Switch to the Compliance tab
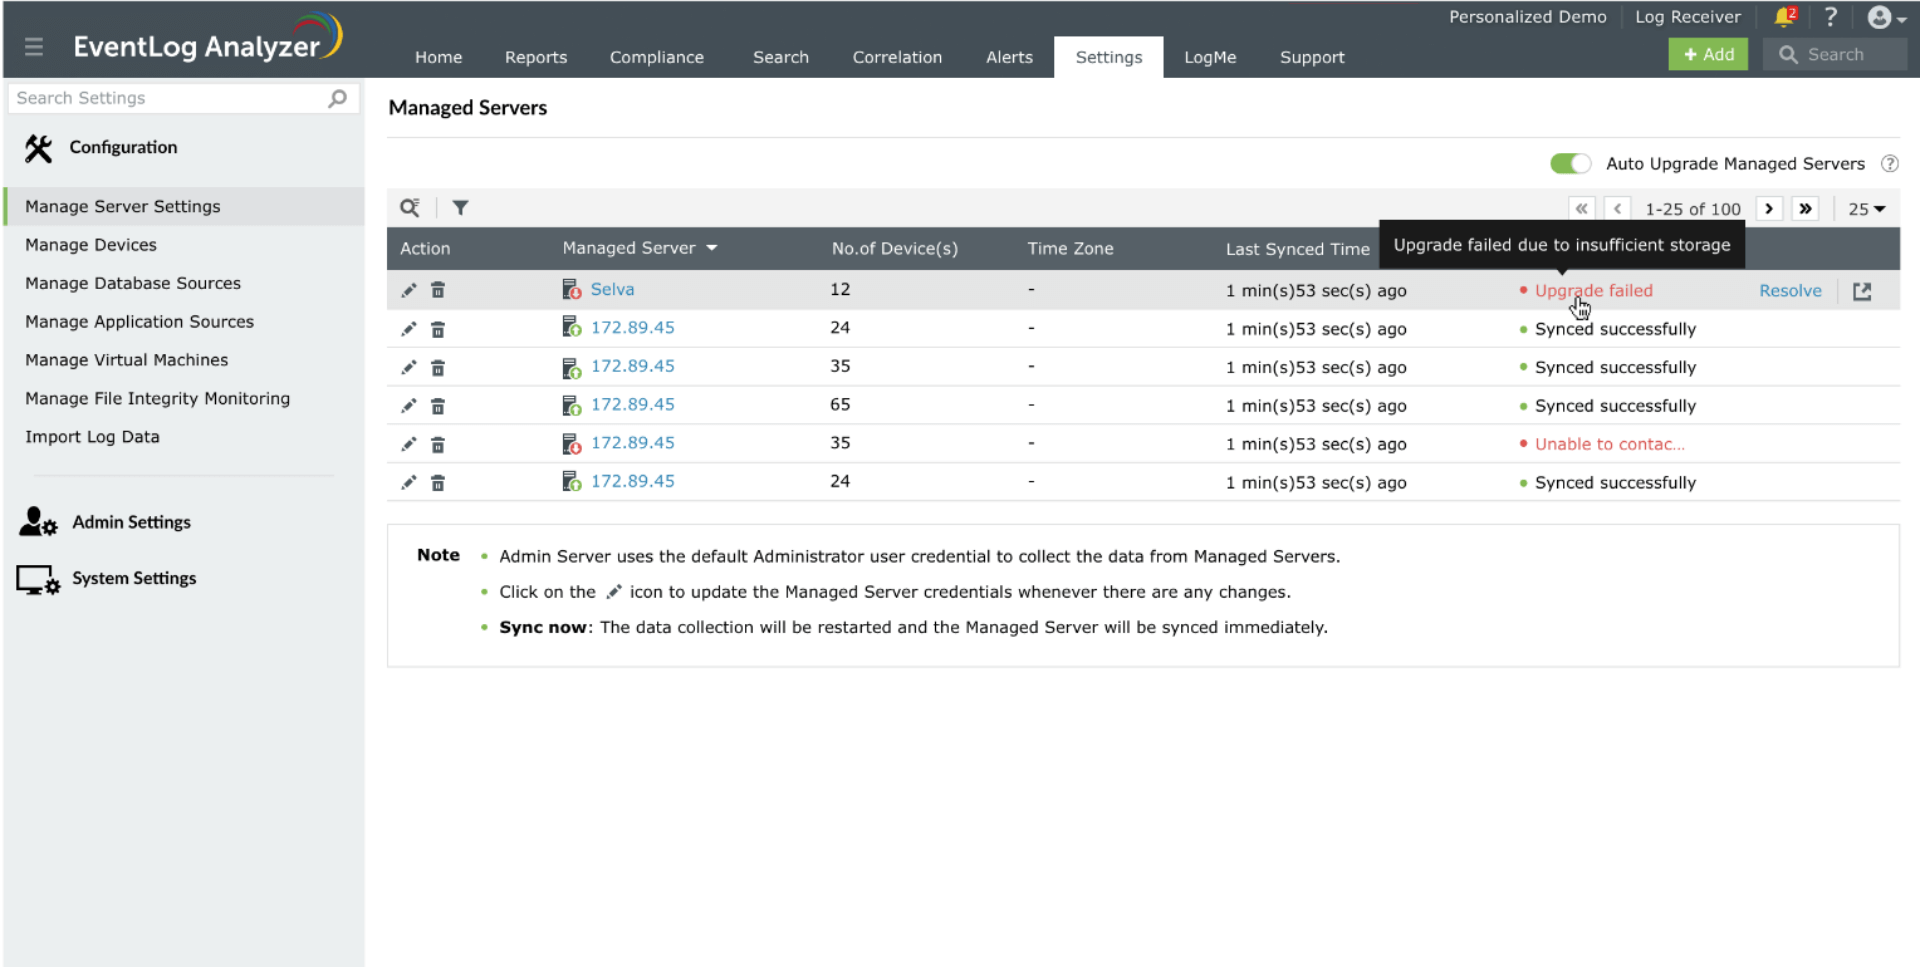1920x967 pixels. coord(657,57)
